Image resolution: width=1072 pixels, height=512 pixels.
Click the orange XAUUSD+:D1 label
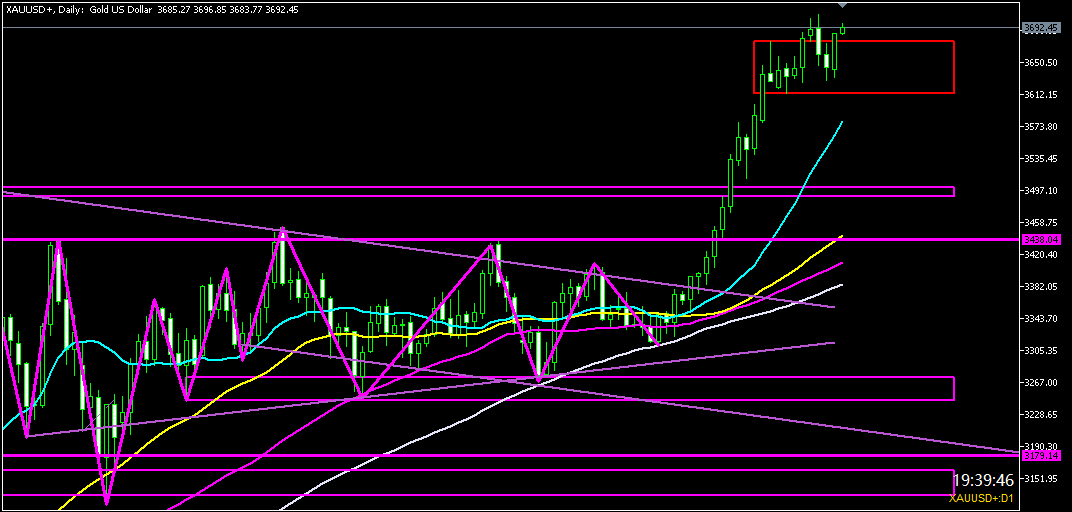click(x=982, y=498)
